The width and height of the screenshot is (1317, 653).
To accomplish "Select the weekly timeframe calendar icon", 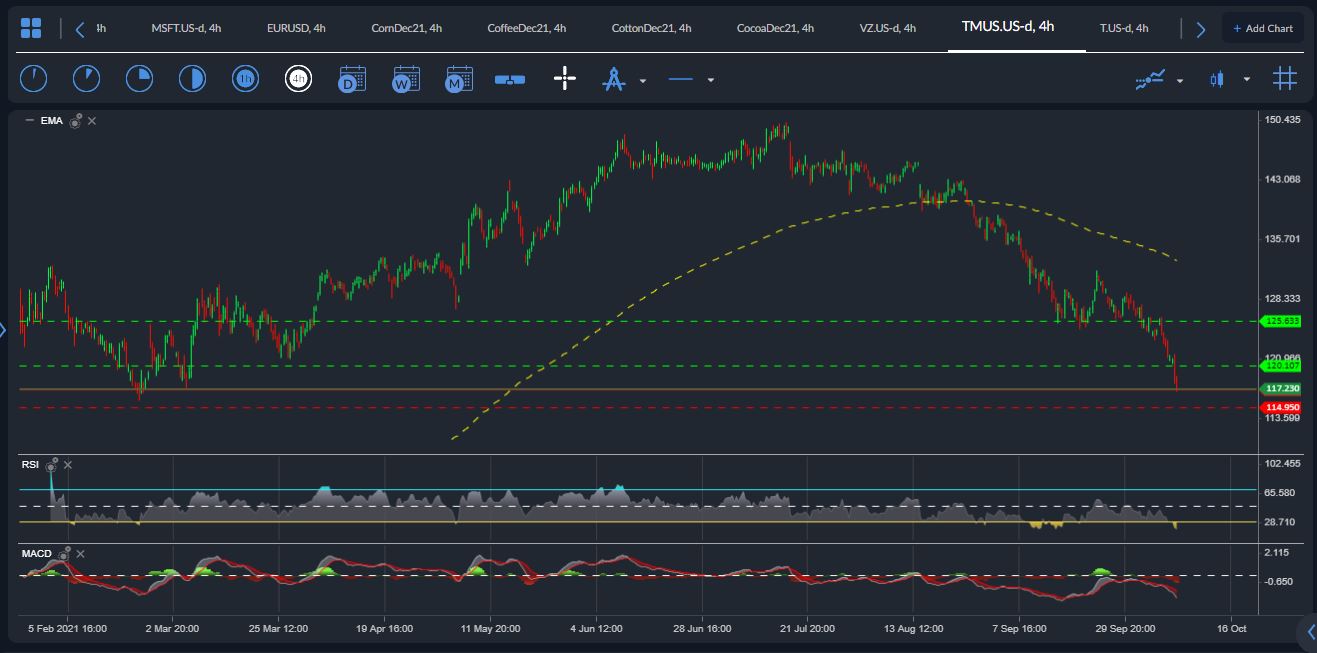I will click(406, 79).
